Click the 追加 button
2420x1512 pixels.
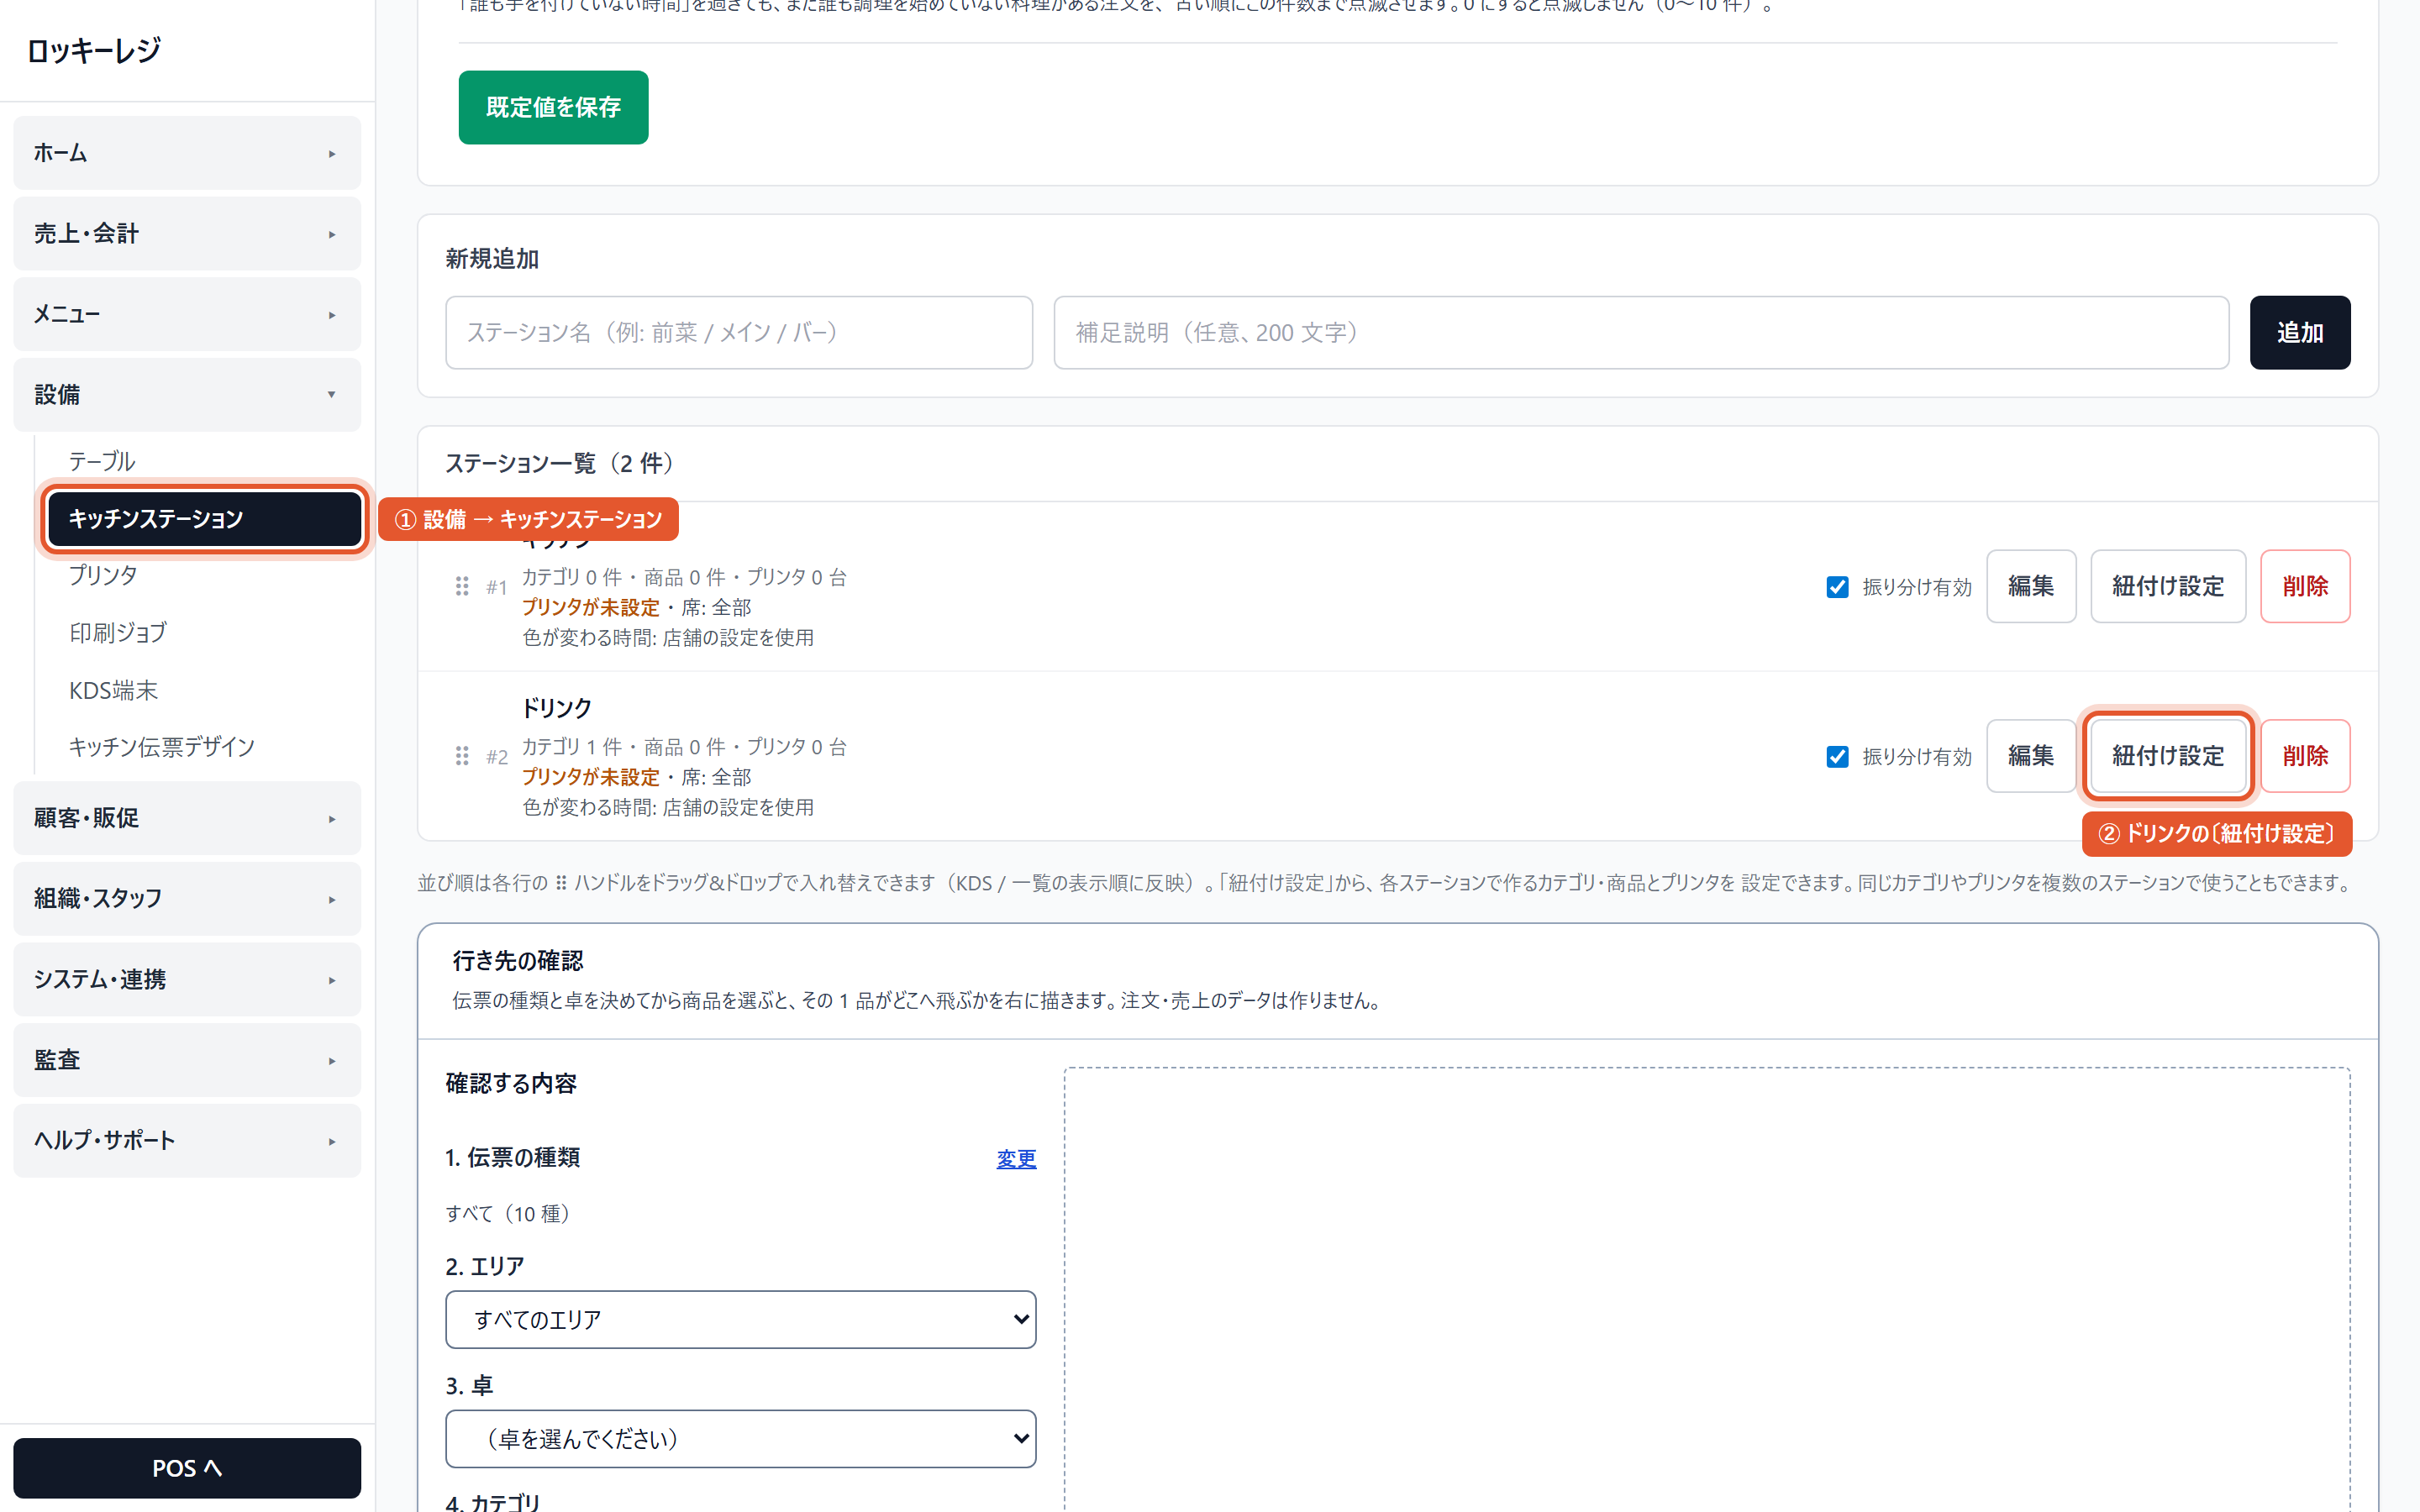pos(2300,333)
